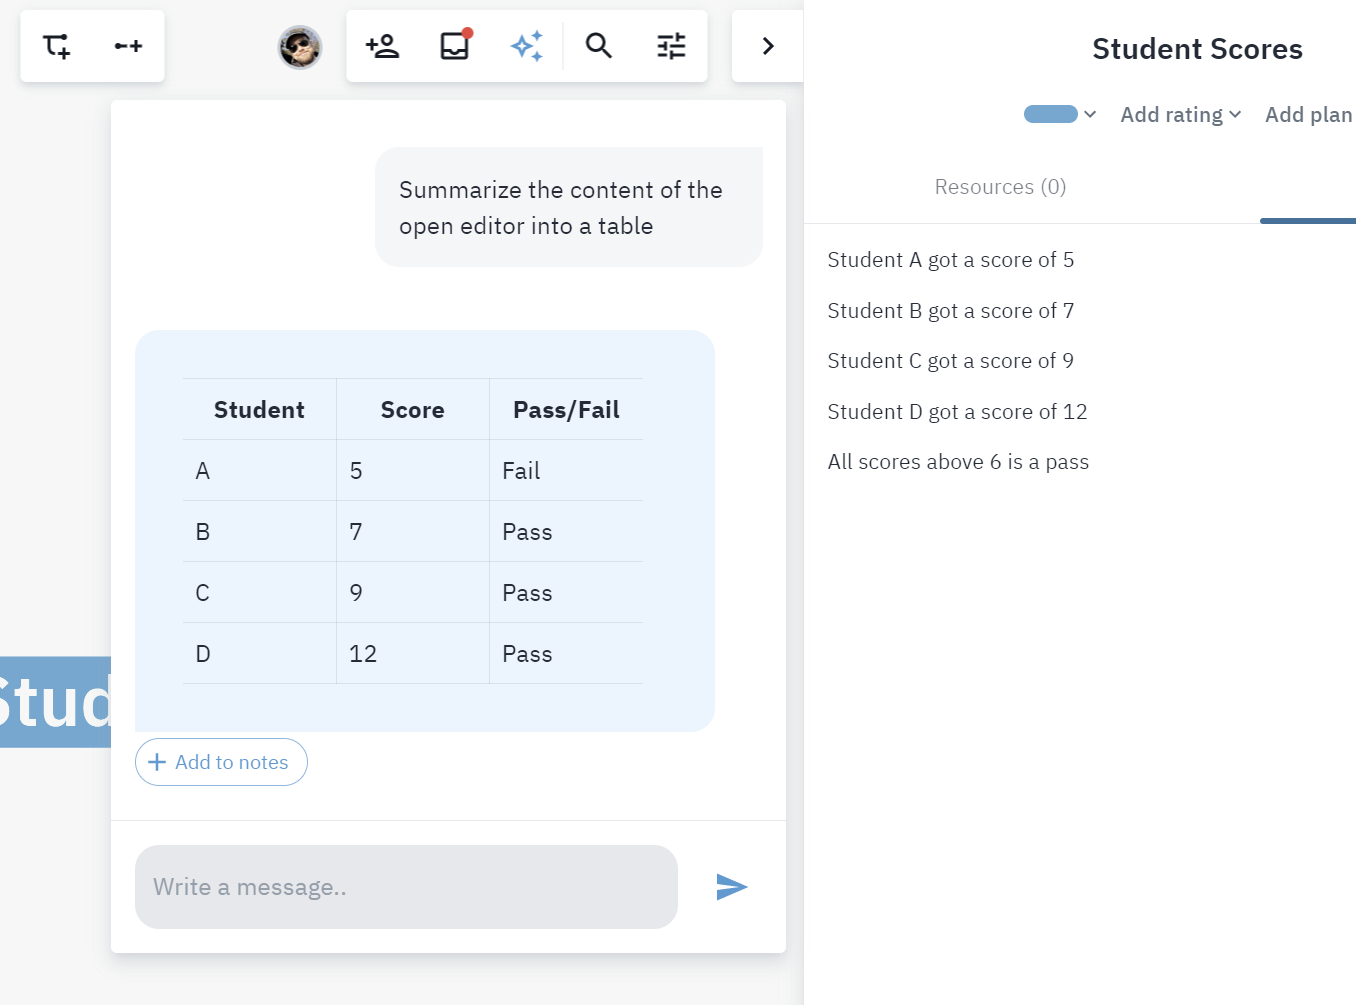This screenshot has width=1356, height=1005.
Task: Open the blue color label dropdown
Action: point(1060,114)
